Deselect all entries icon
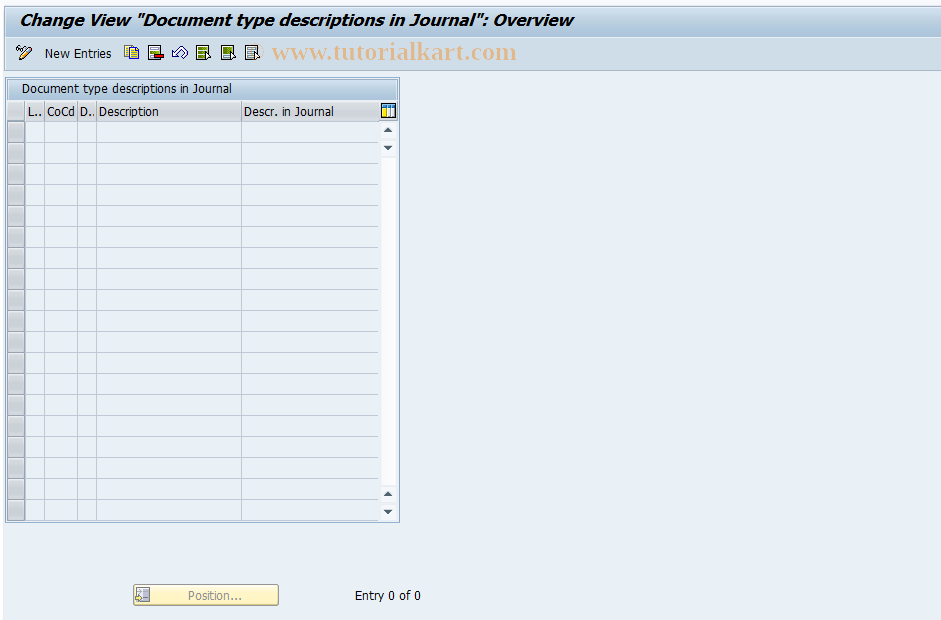The height and width of the screenshot is (620, 941). coord(253,53)
